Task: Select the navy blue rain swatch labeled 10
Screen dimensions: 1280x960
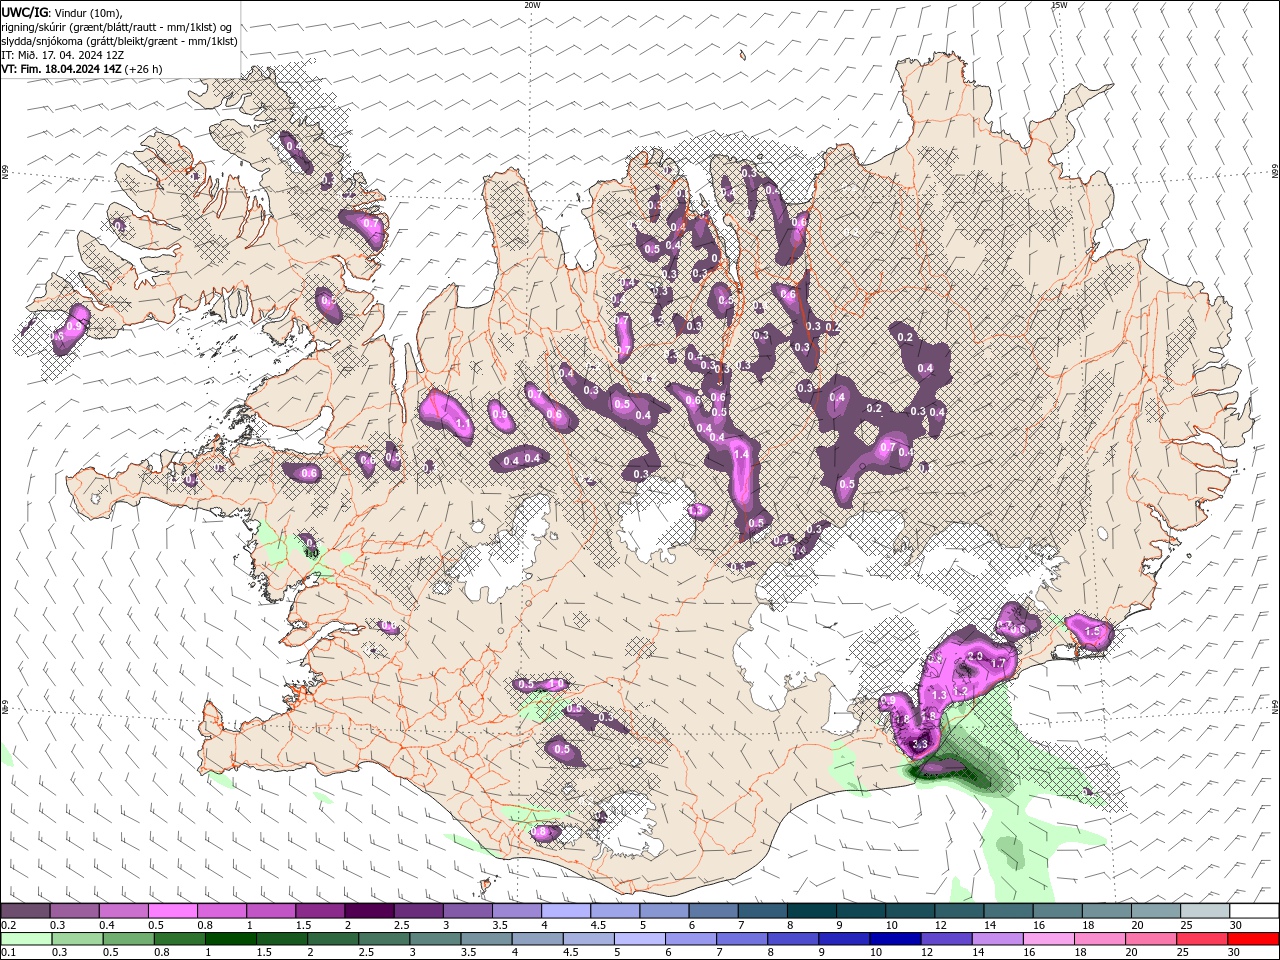Action: tap(894, 939)
